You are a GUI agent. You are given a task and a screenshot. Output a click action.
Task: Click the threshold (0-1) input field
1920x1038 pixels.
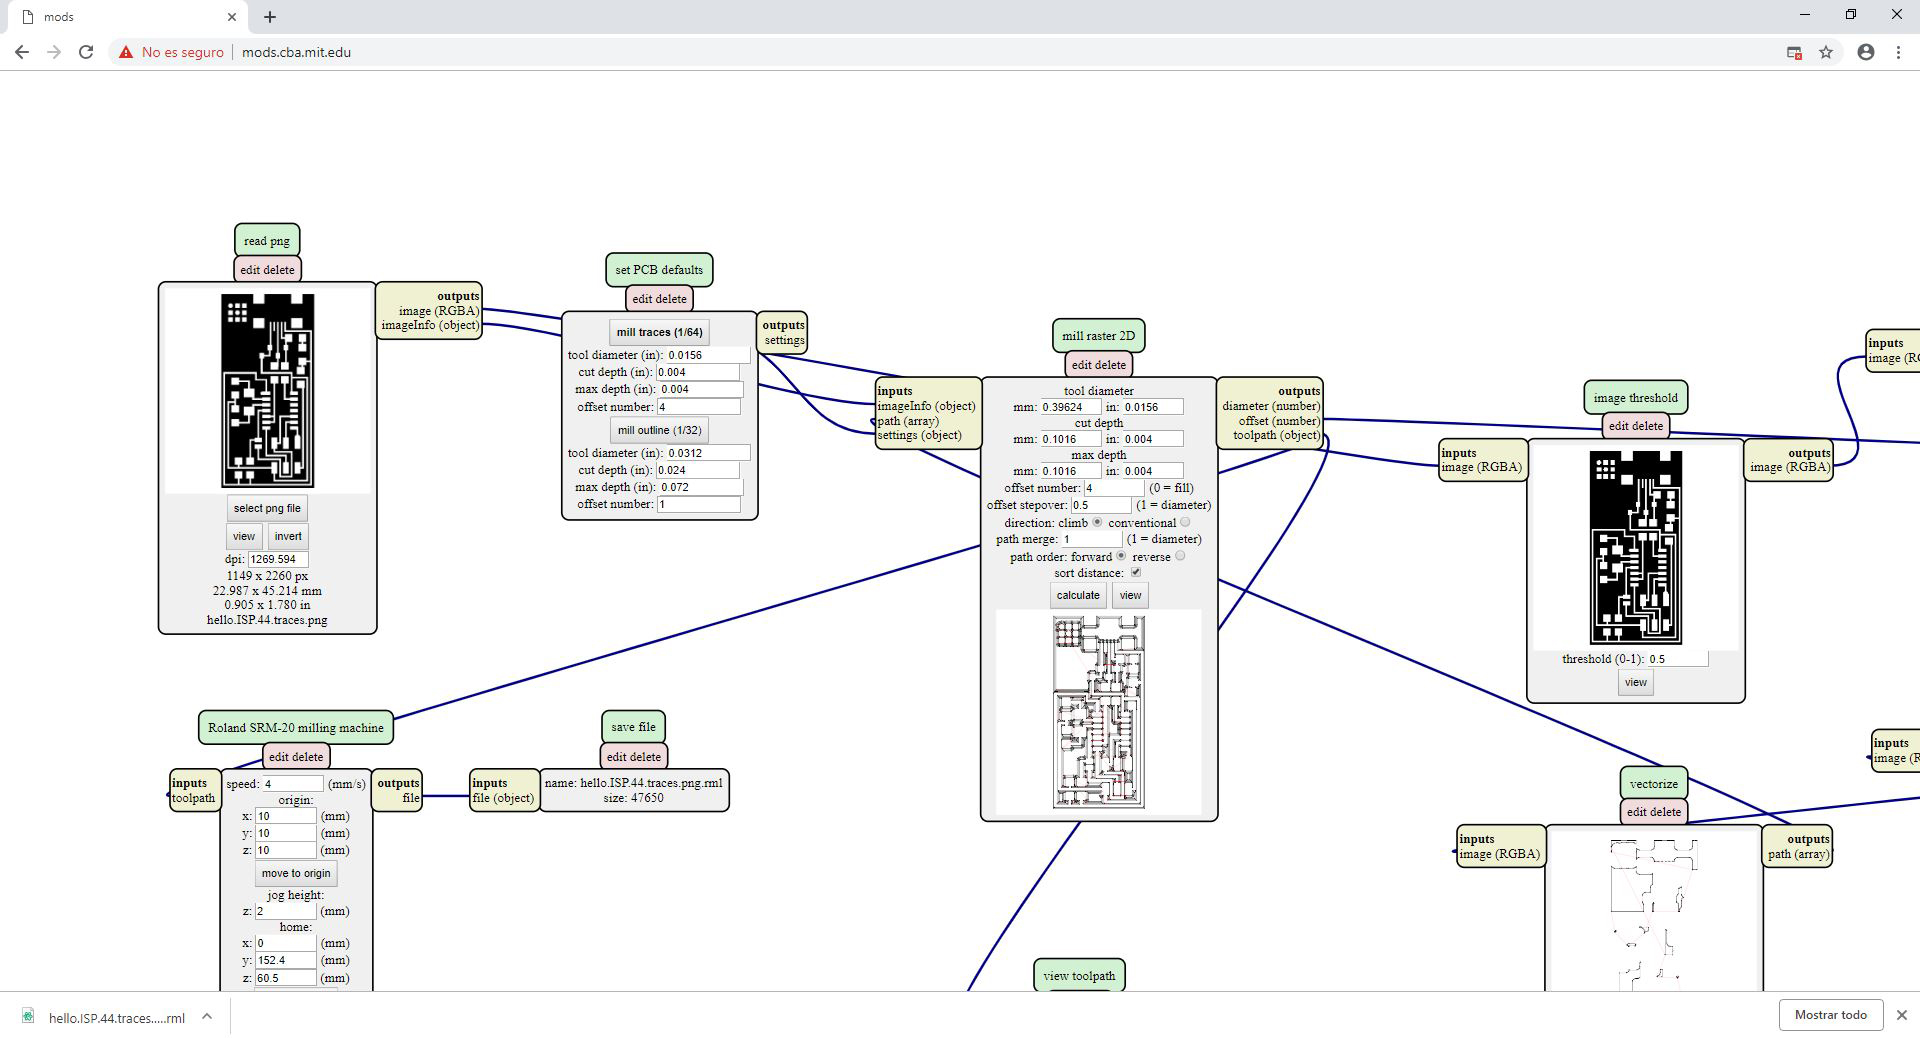click(1677, 659)
